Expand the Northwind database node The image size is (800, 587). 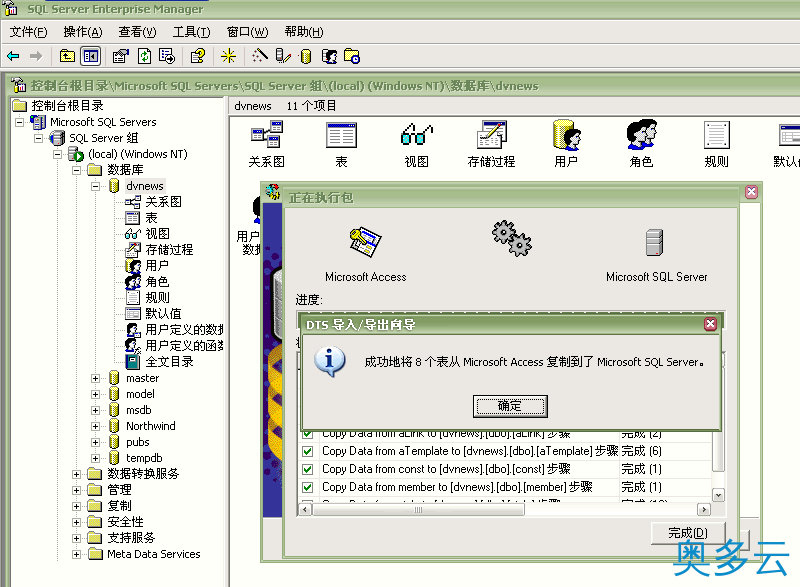tap(95, 426)
